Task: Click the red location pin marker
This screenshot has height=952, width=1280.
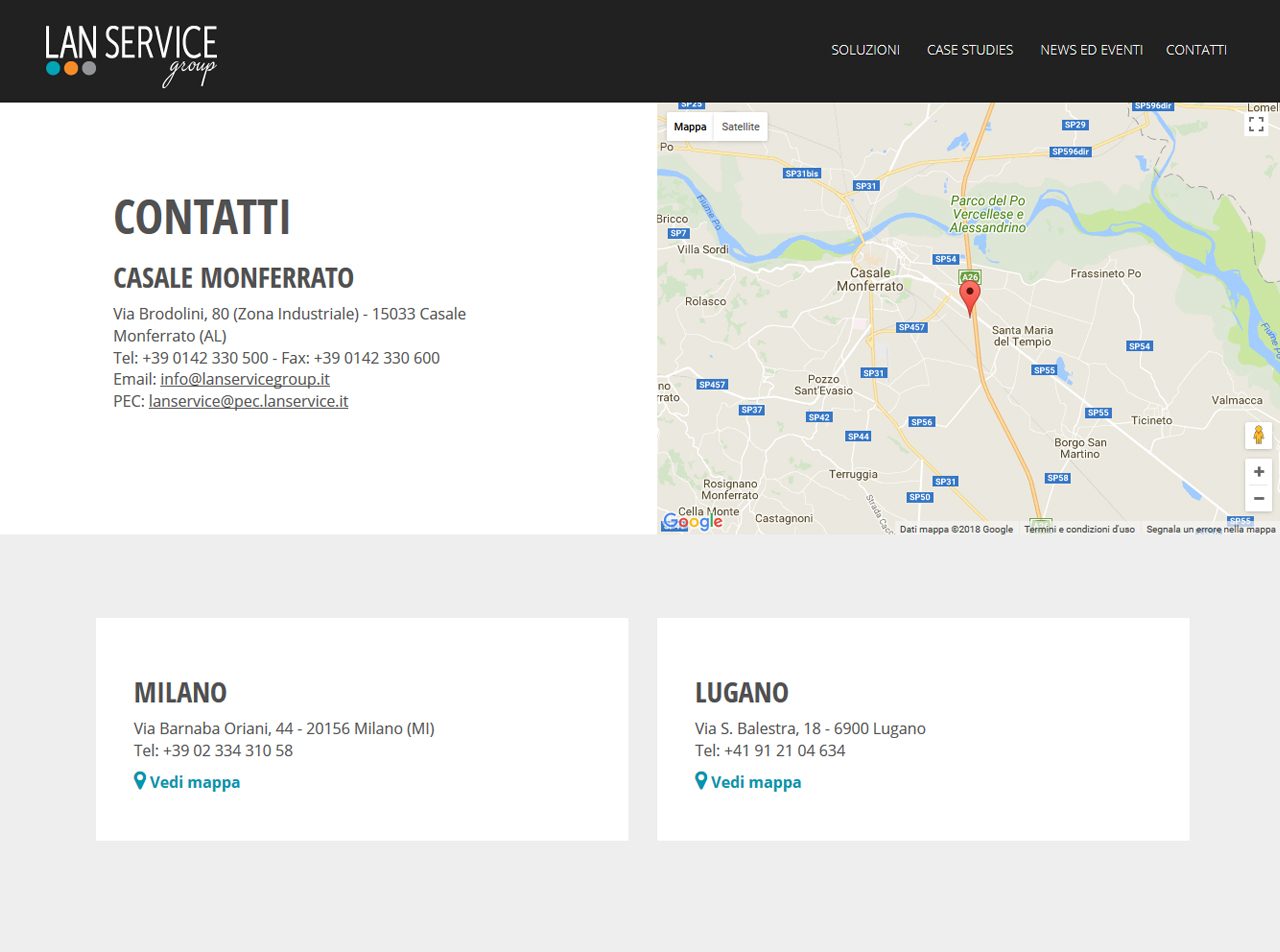Action: coord(969,298)
